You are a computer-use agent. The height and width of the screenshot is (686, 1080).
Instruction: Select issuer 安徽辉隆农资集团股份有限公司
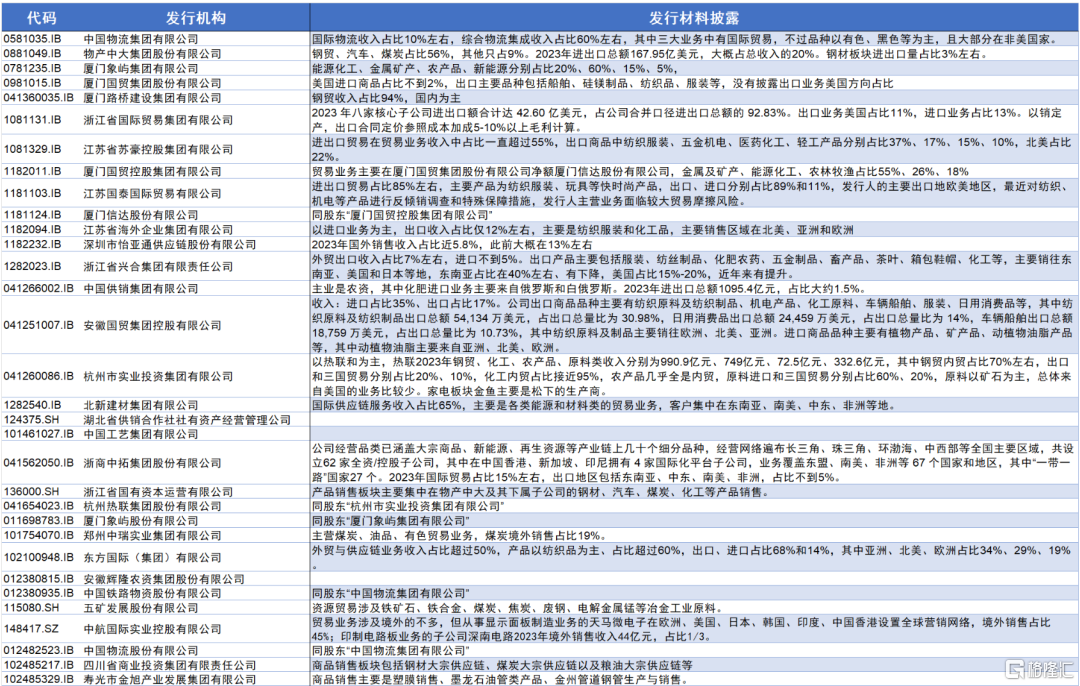(x=164, y=579)
